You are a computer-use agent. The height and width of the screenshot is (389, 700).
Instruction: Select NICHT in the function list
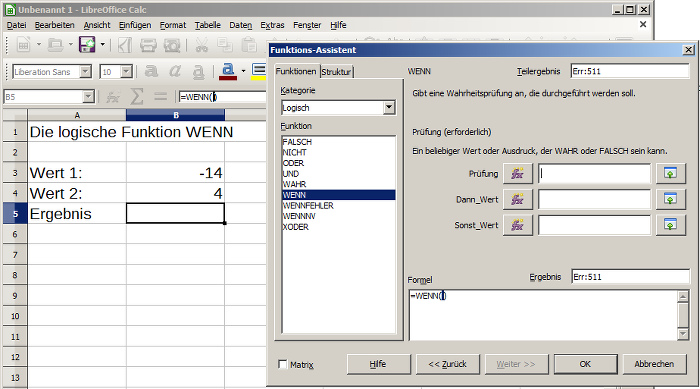click(x=338, y=152)
